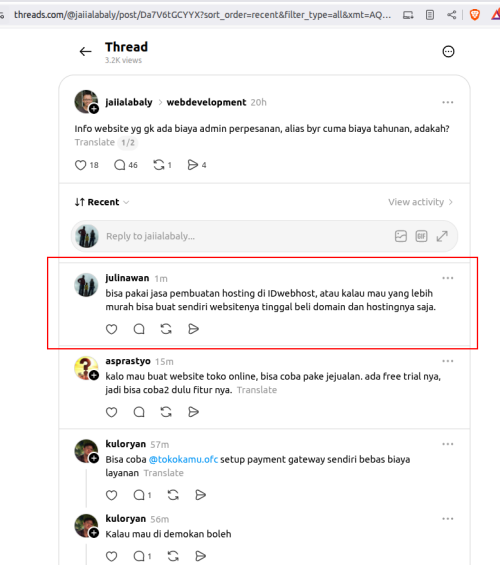
Task: Click the Brave Shields lion icon
Action: pos(475,15)
